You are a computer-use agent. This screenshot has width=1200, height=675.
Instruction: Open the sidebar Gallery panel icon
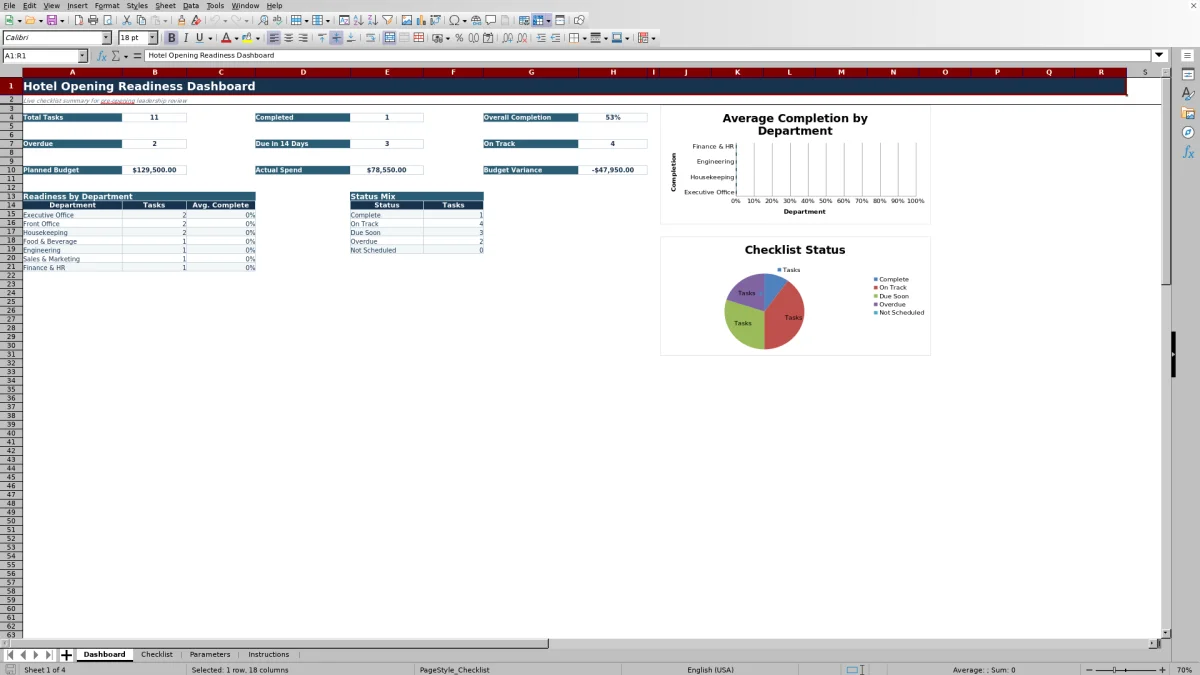[x=1188, y=113]
